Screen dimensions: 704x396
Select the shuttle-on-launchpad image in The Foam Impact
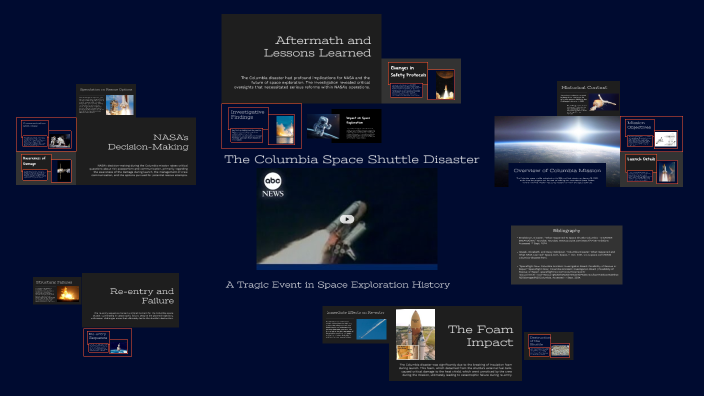415,334
